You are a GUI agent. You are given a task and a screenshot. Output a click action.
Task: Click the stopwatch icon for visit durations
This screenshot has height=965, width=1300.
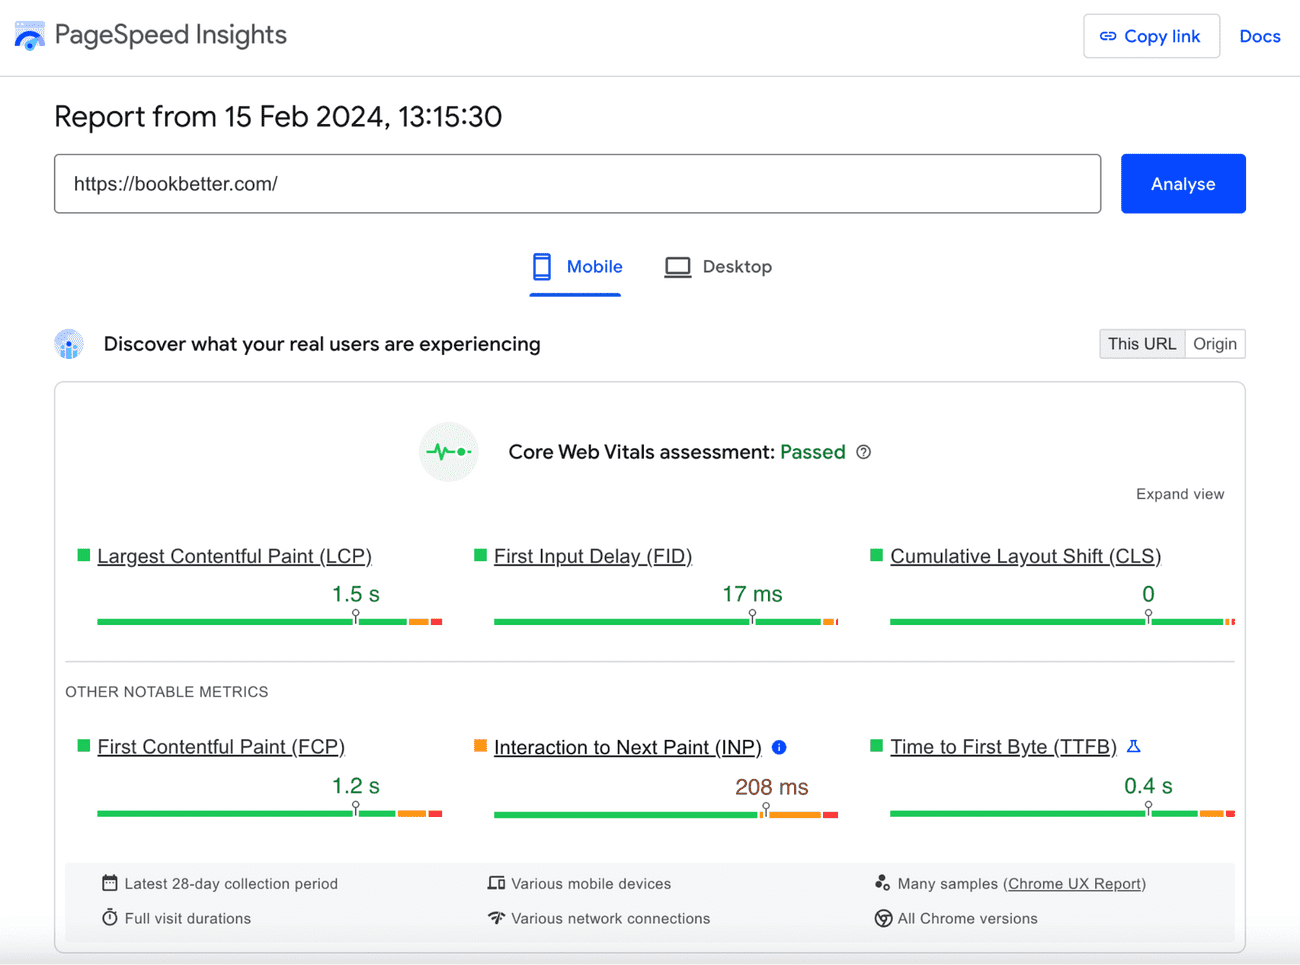coord(110,917)
